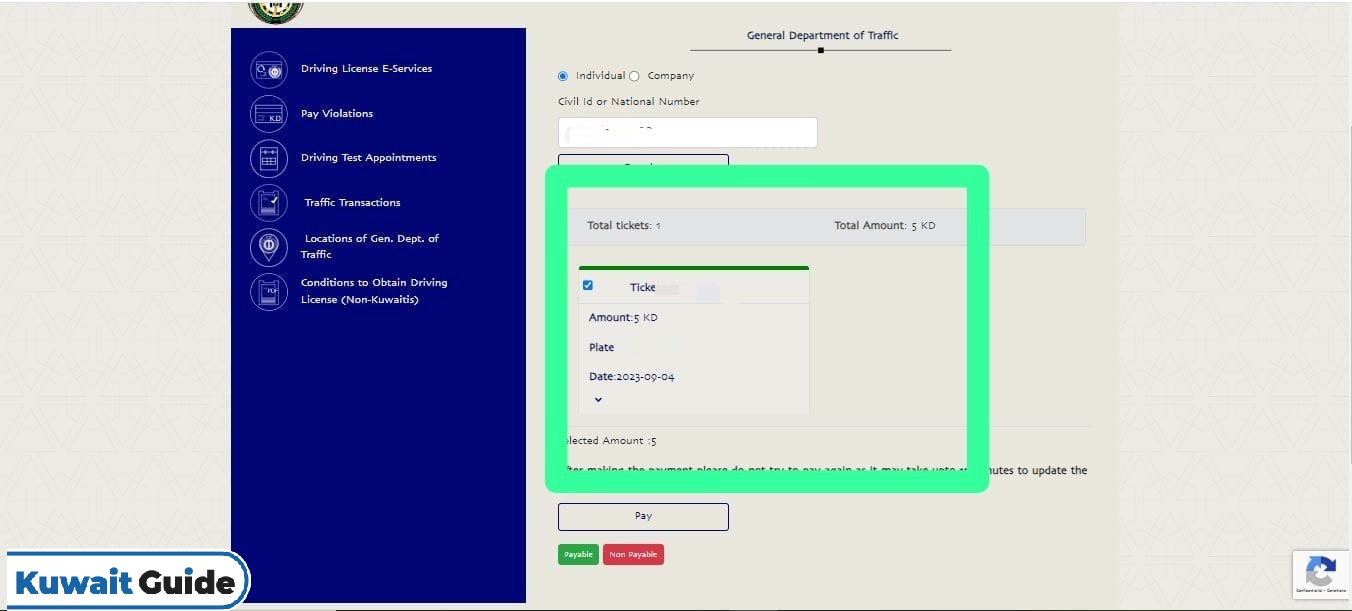Click the red Non Payable legend button
1352x611 pixels.
[633, 554]
